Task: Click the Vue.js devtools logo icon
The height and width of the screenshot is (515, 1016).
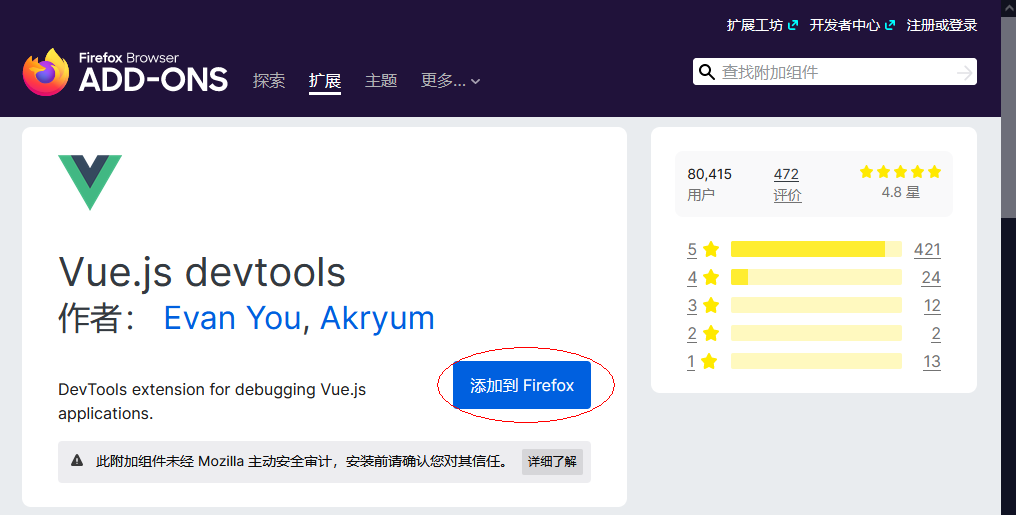Action: tap(90, 183)
